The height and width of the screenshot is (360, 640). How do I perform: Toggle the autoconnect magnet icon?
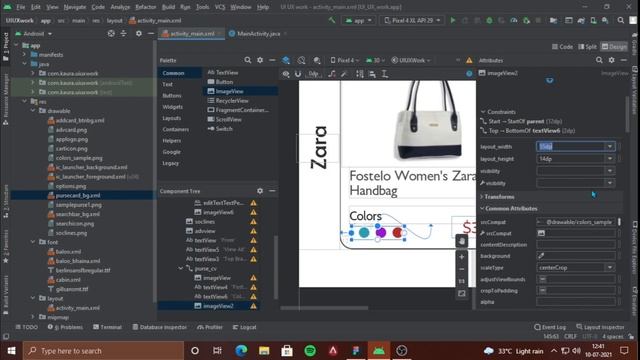pos(298,74)
